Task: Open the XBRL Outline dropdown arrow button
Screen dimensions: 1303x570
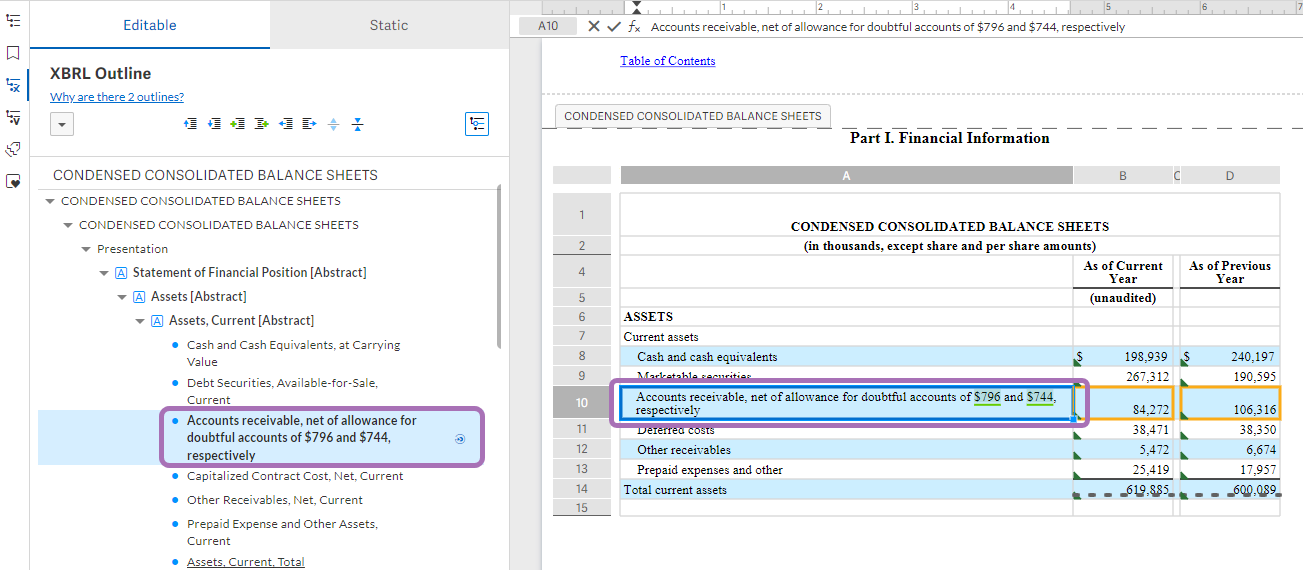Action: (62, 124)
